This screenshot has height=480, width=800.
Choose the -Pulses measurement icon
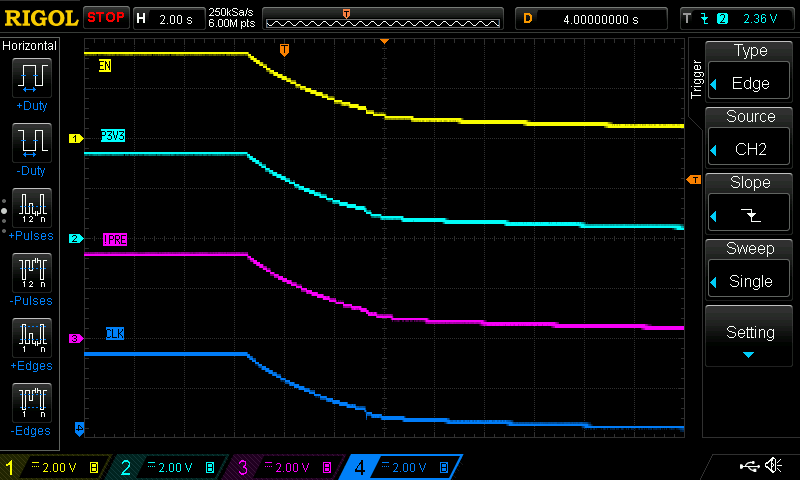click(31, 272)
